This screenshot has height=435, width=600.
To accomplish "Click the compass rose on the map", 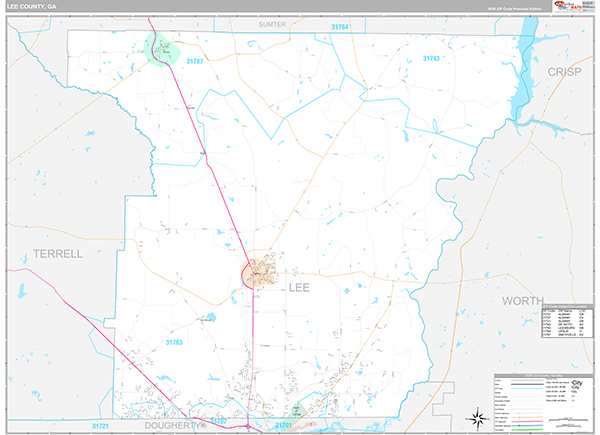I will 477,418.
